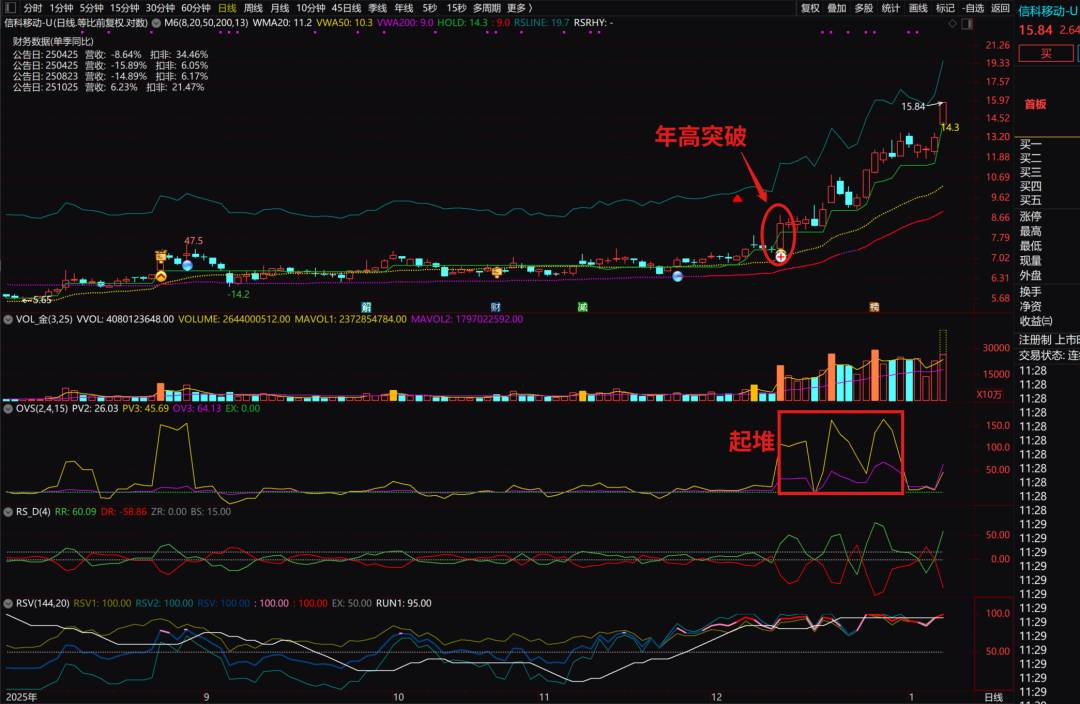
Task: Select the 10分钟 period tab
Action: click(311, 8)
